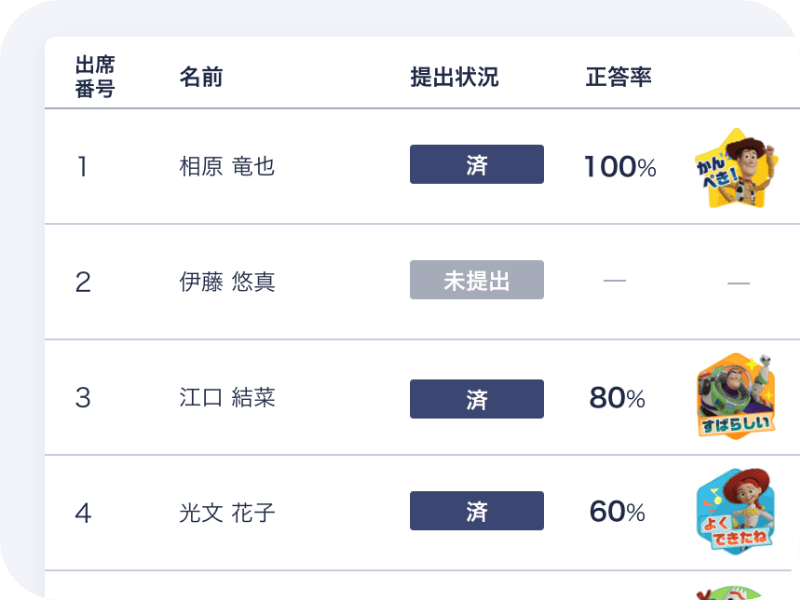Click the 済 status badge for 光文 花子
This screenshot has height=600, width=800.
click(476, 511)
